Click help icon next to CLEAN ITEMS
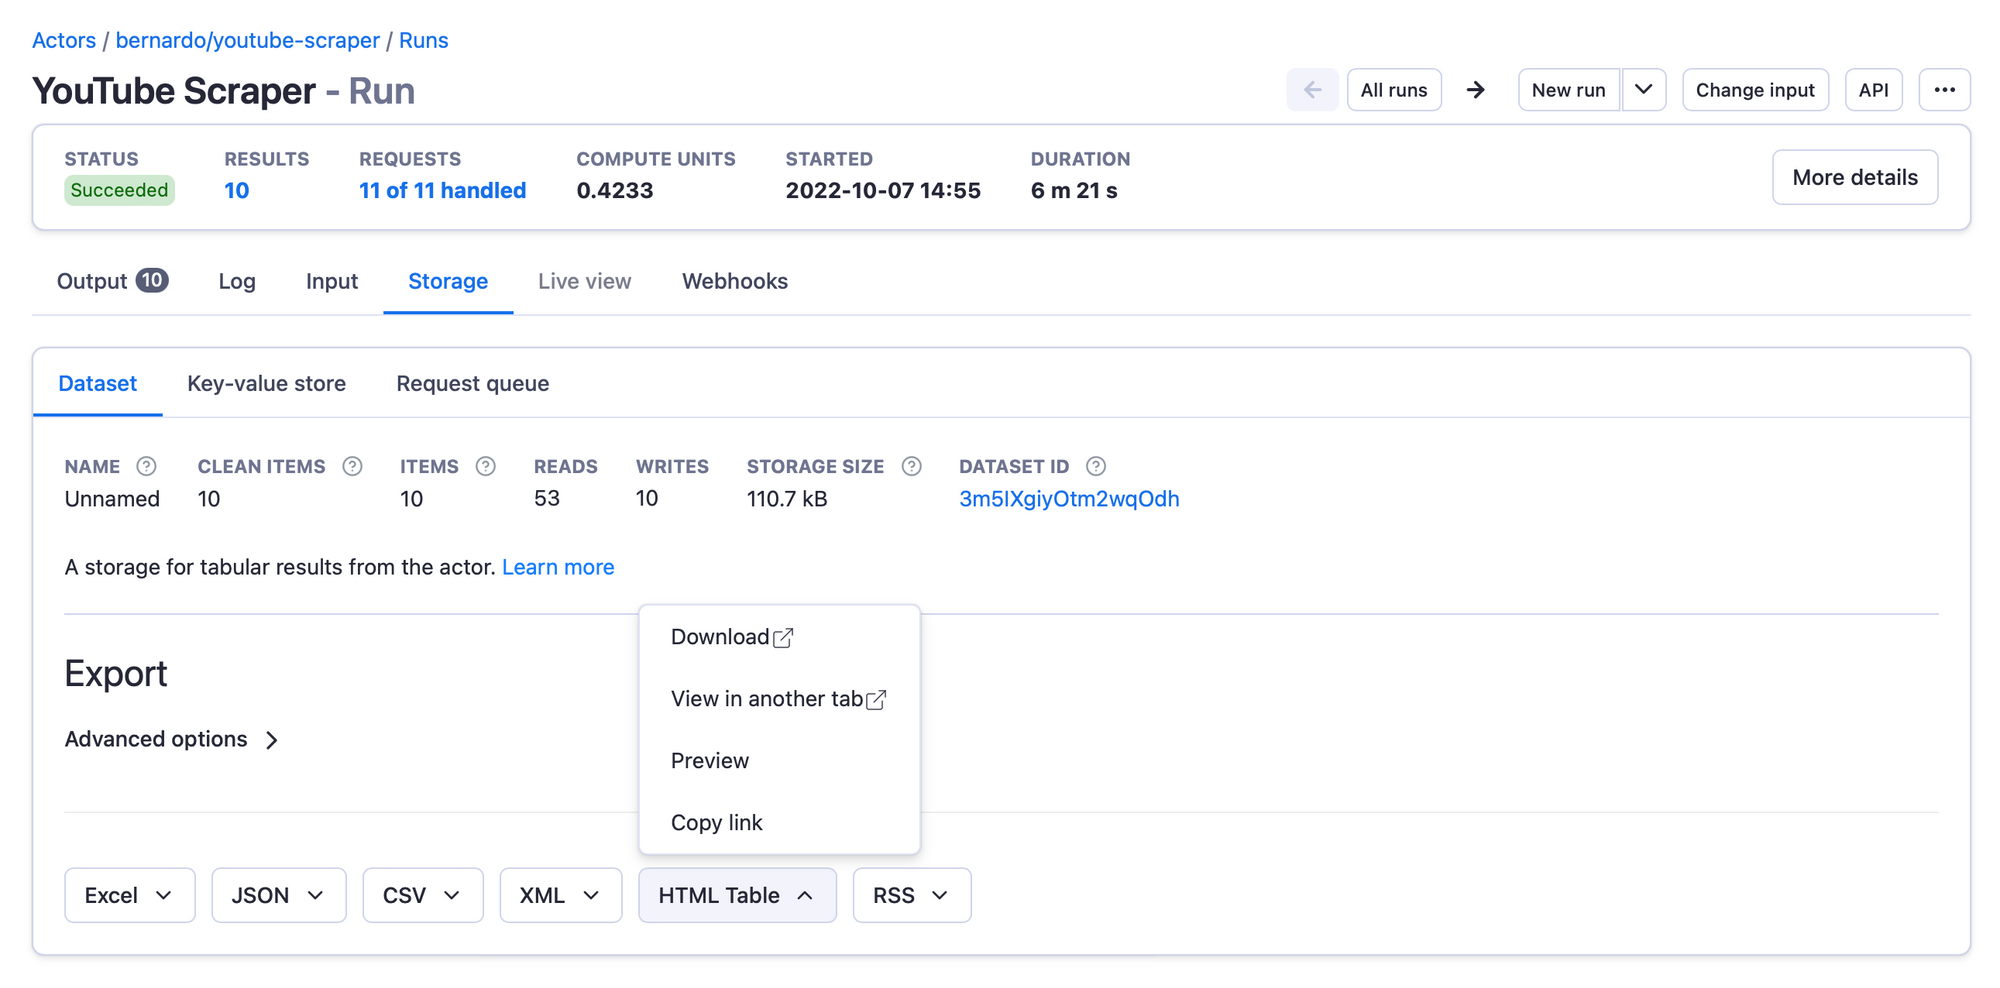Screen dimensions: 2000x988 pos(352,466)
